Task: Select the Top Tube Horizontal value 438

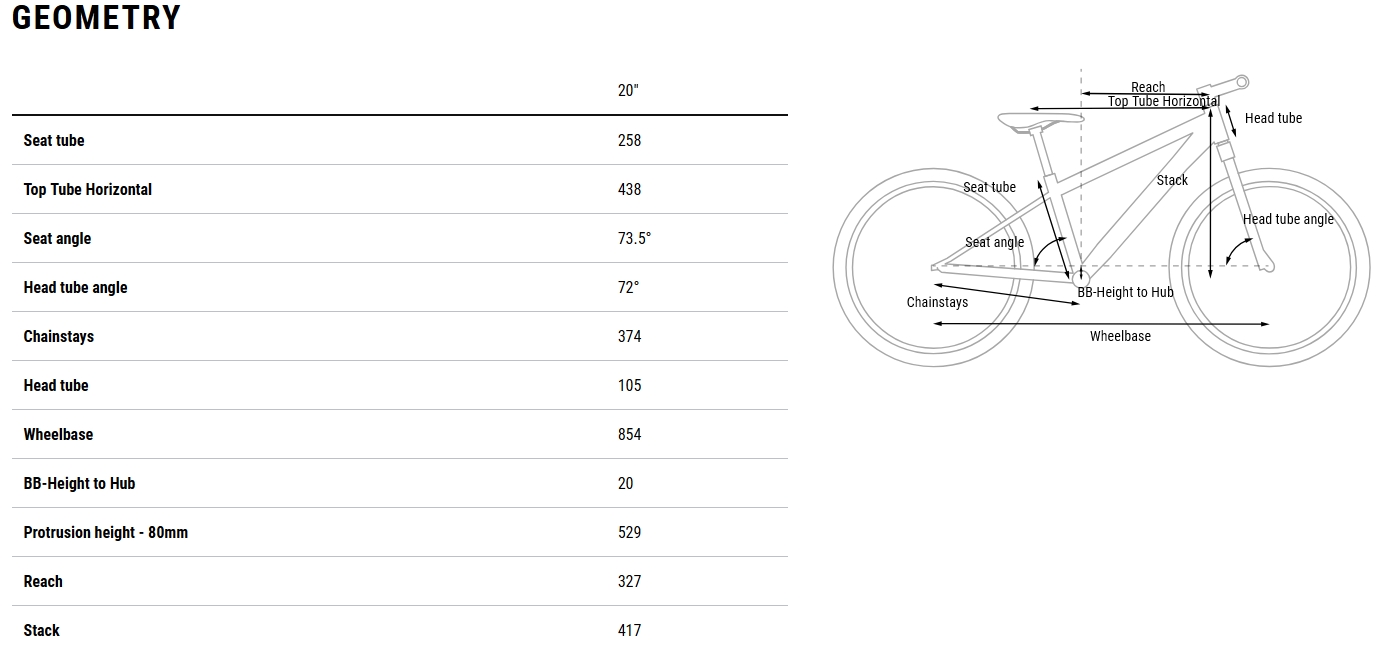Action: coord(629,189)
